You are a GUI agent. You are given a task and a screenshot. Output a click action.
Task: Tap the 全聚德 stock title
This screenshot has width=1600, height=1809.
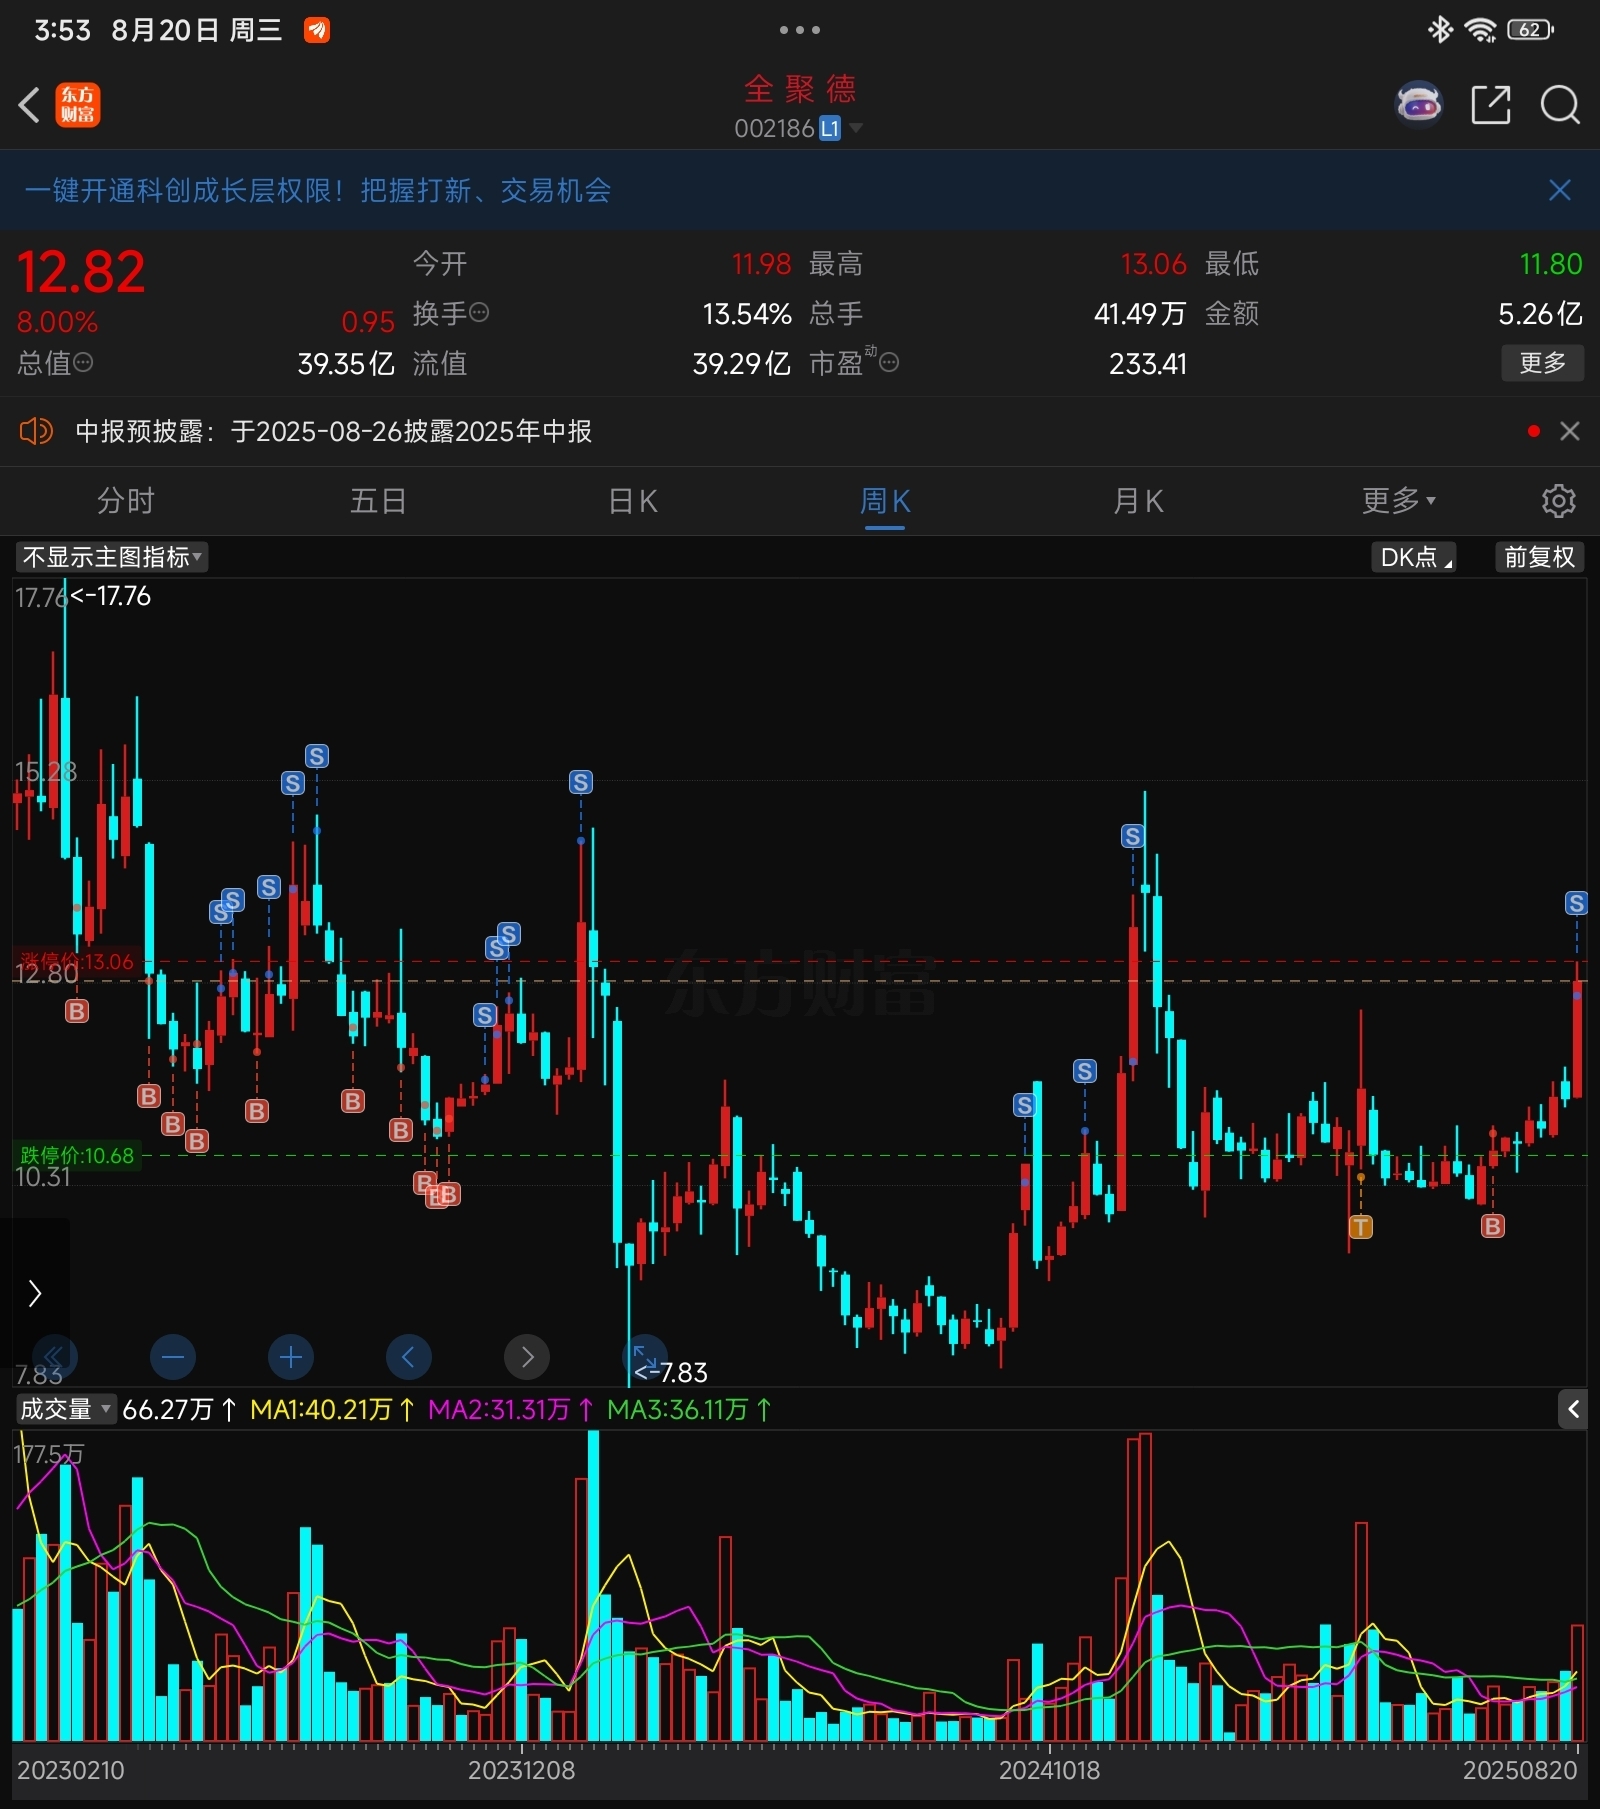(800, 89)
